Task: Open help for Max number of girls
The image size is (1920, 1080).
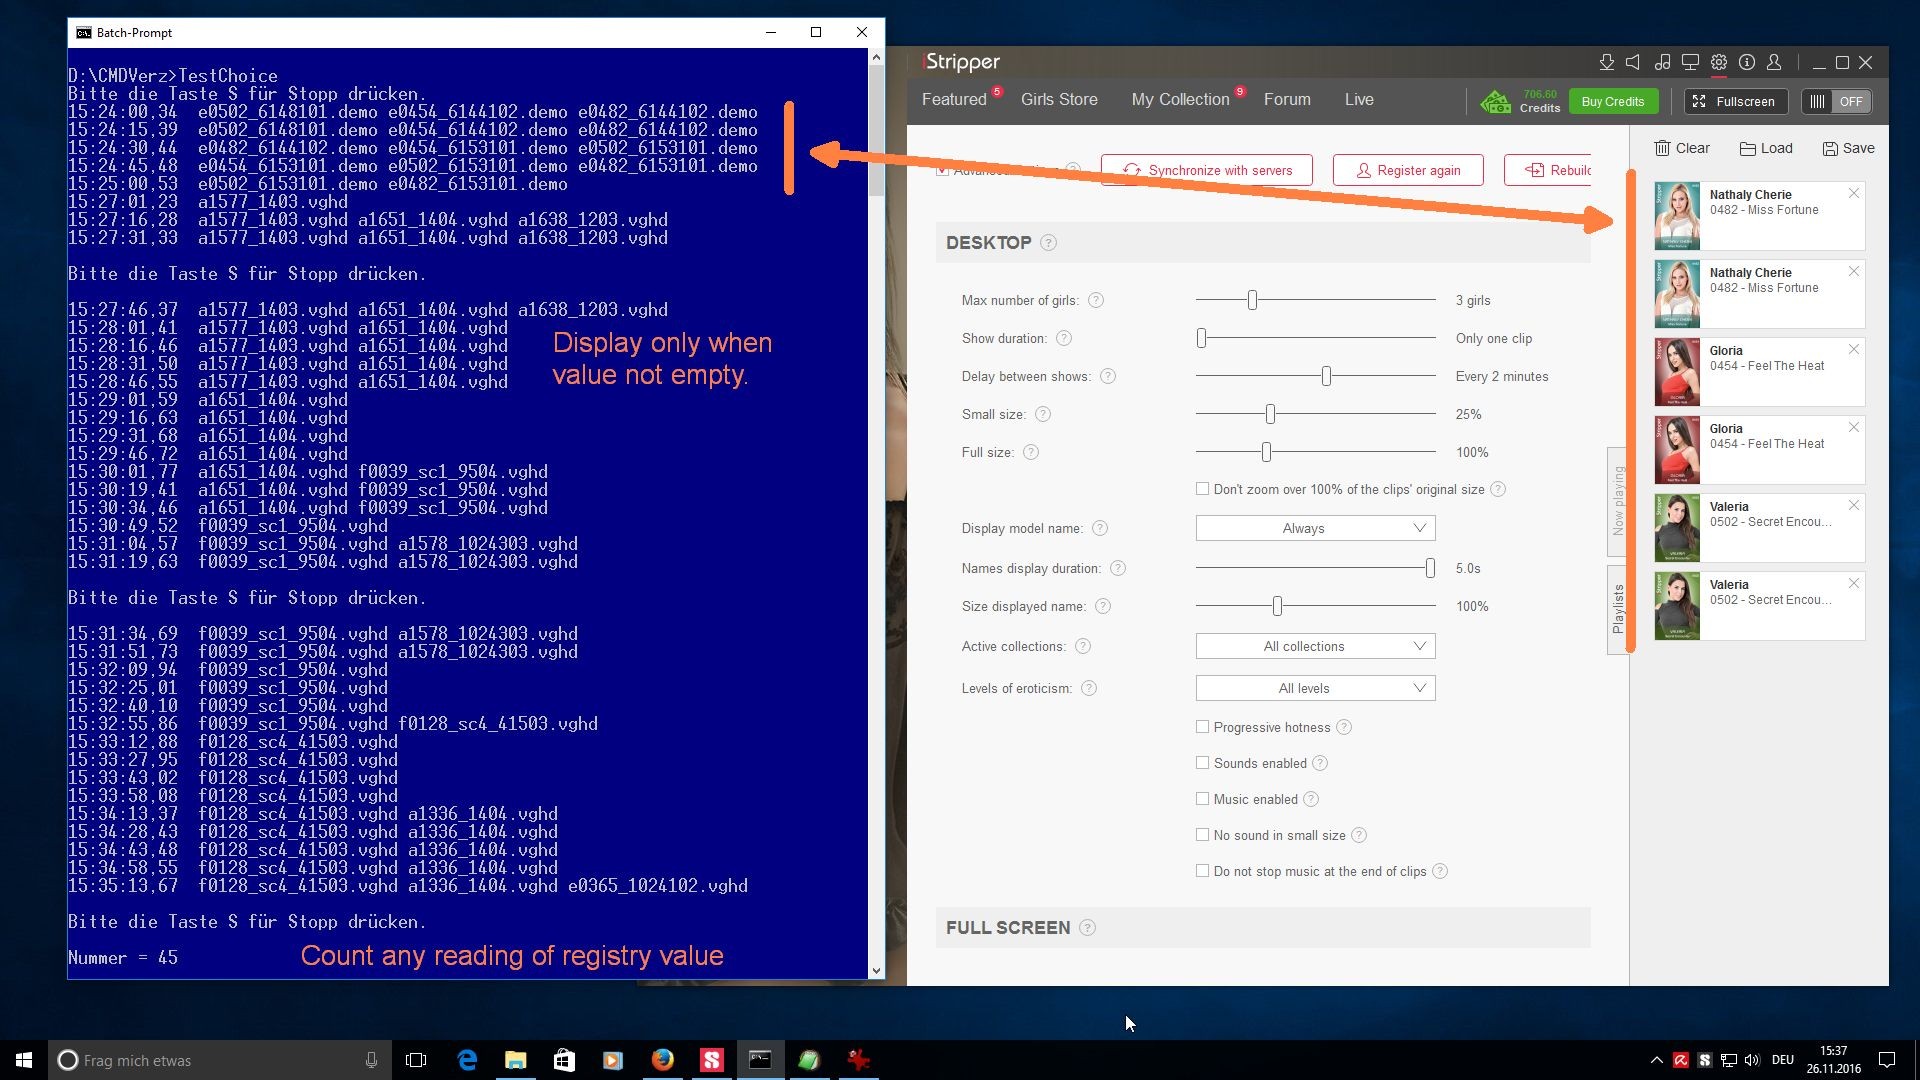Action: click(1096, 300)
